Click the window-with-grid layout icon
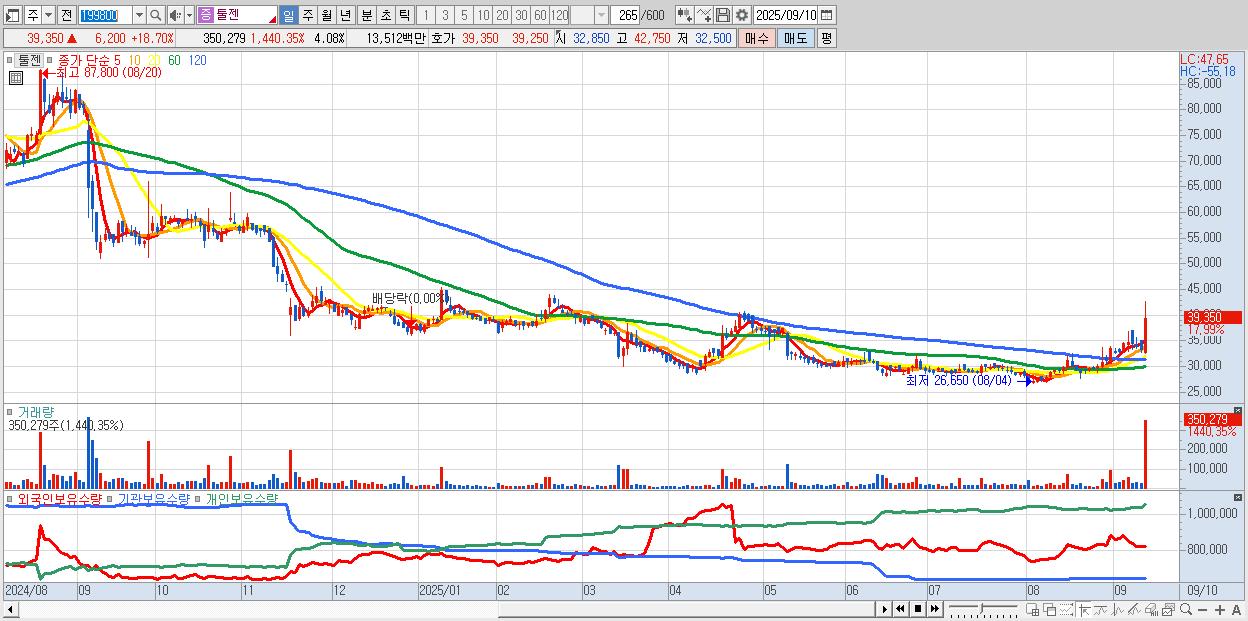Viewport: 1248px width, 621px height. [1032, 609]
